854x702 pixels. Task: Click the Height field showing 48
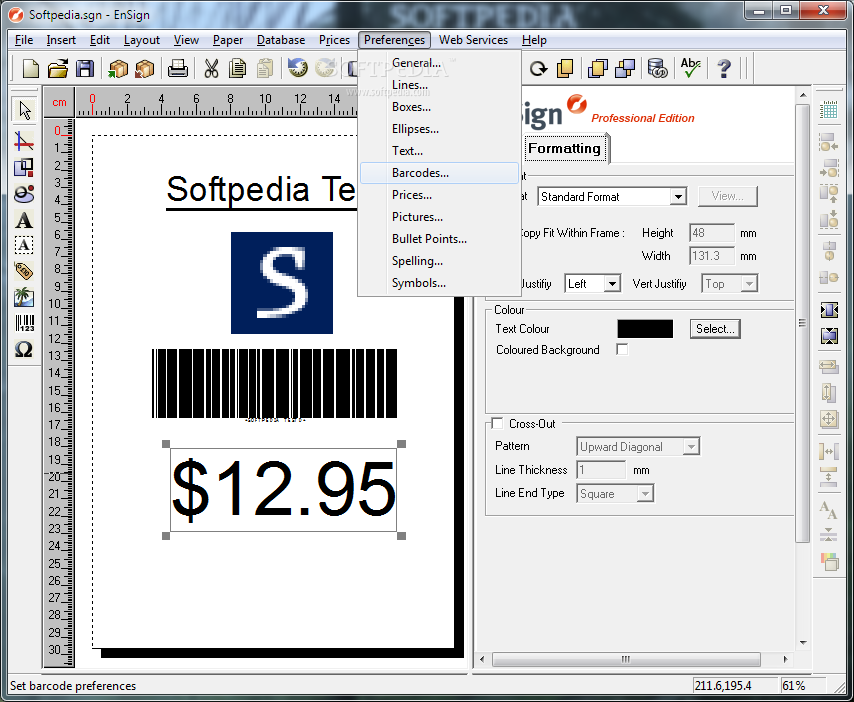tap(711, 233)
